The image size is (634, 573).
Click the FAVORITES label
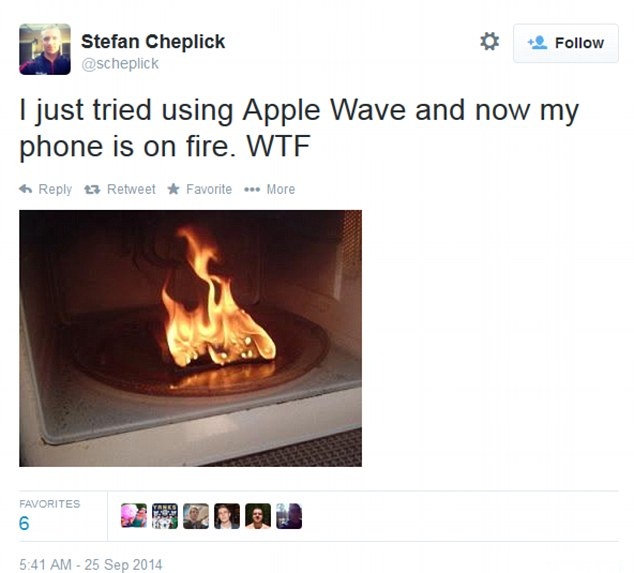point(49,504)
